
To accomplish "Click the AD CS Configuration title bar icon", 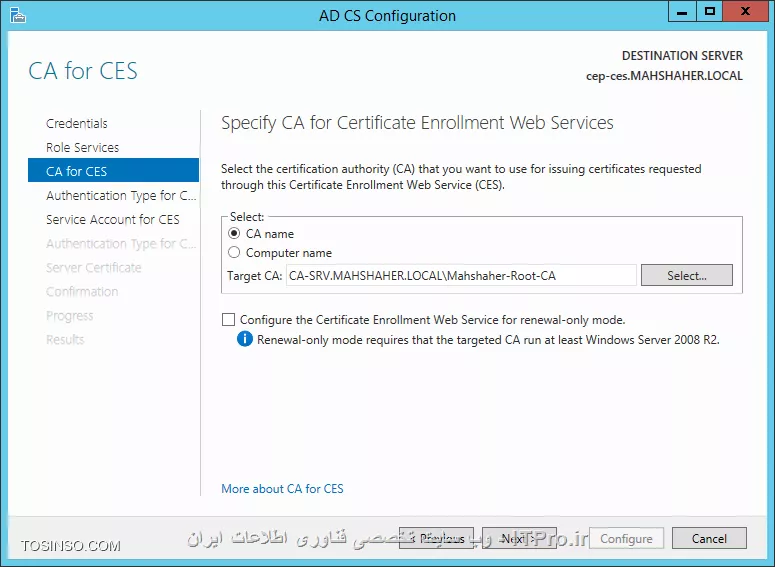I will coord(17,15).
